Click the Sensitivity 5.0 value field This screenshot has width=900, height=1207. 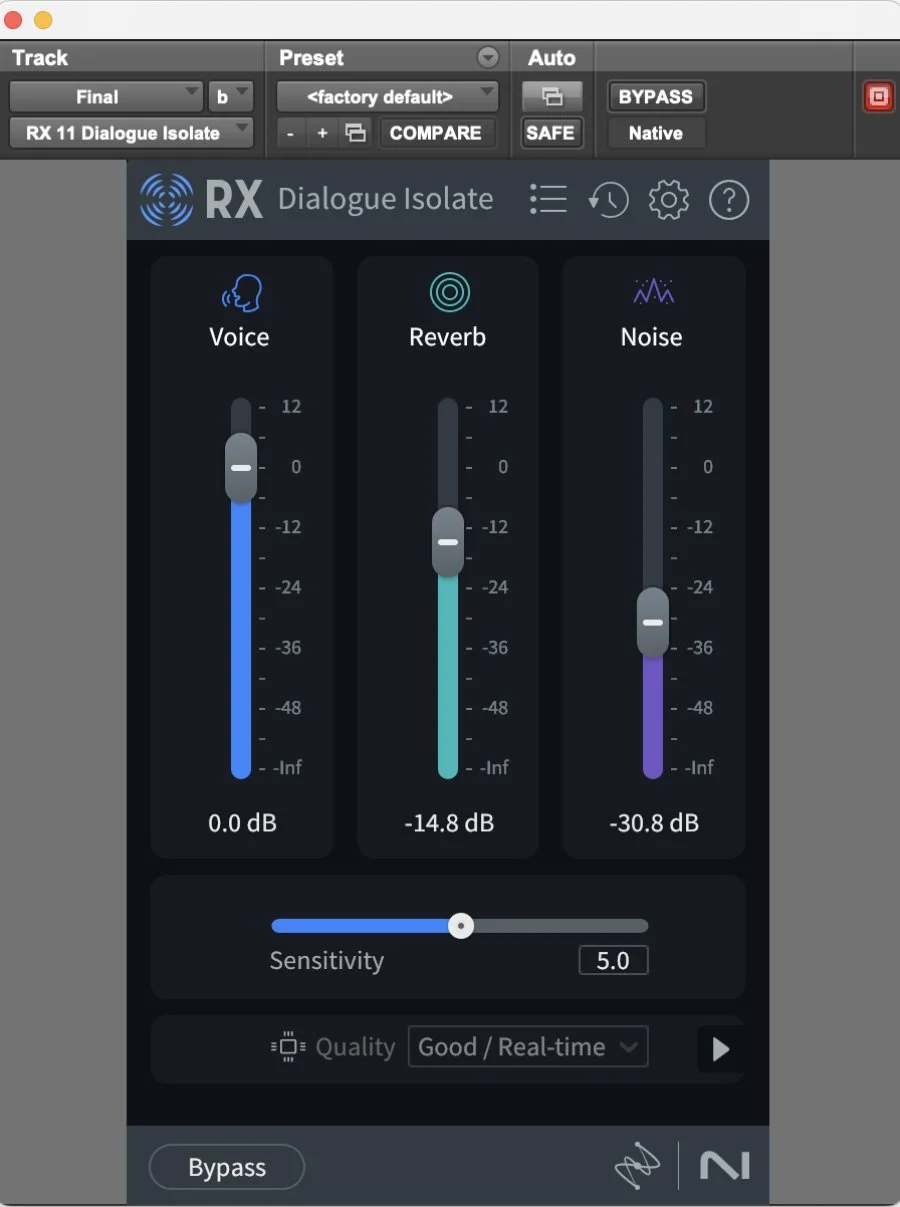613,961
